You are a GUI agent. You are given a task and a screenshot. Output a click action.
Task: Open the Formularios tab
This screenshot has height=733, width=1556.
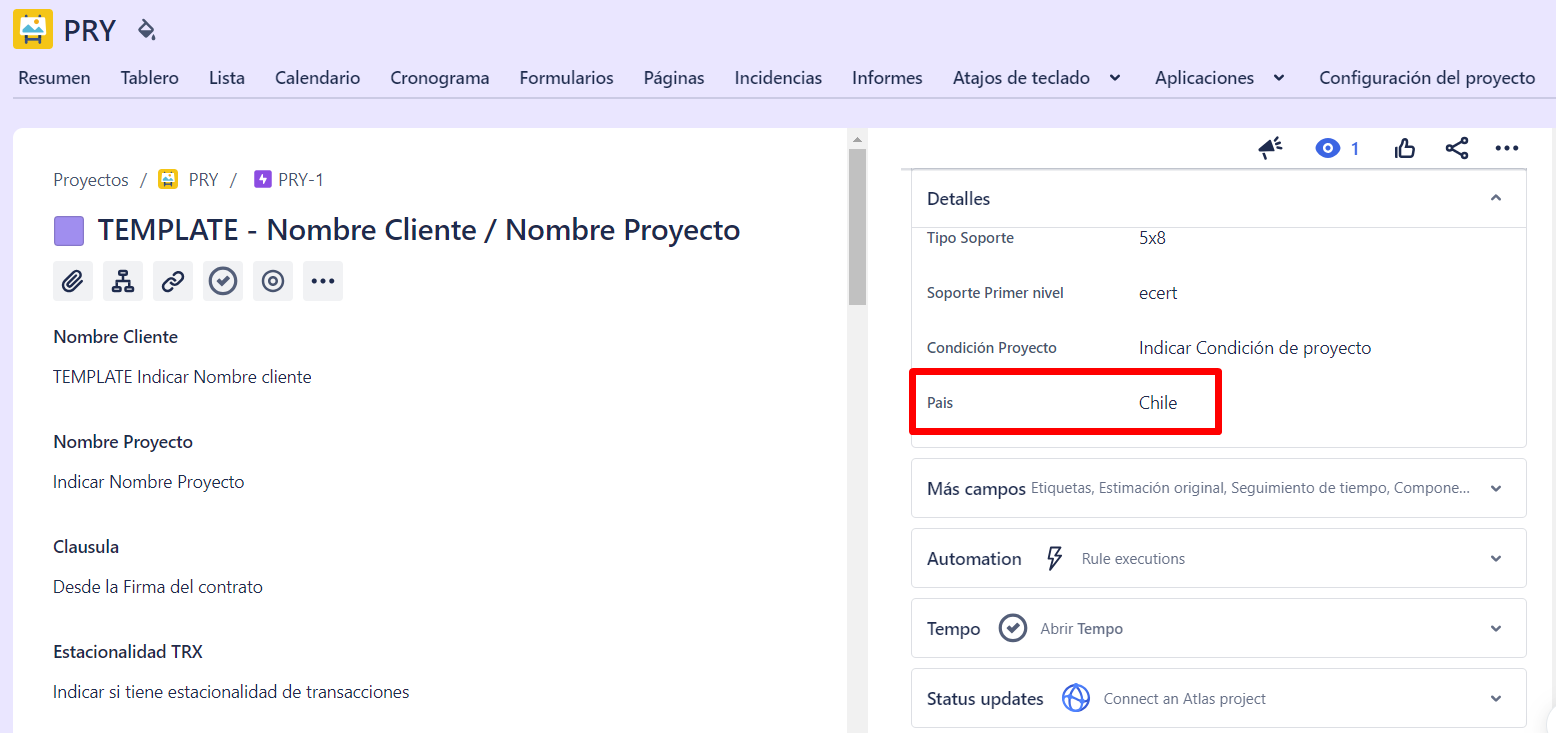[x=566, y=78]
